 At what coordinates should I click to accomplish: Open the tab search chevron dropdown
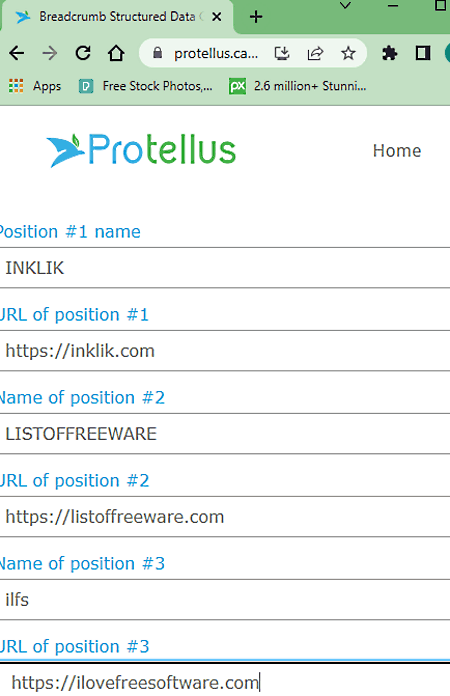(x=345, y=6)
